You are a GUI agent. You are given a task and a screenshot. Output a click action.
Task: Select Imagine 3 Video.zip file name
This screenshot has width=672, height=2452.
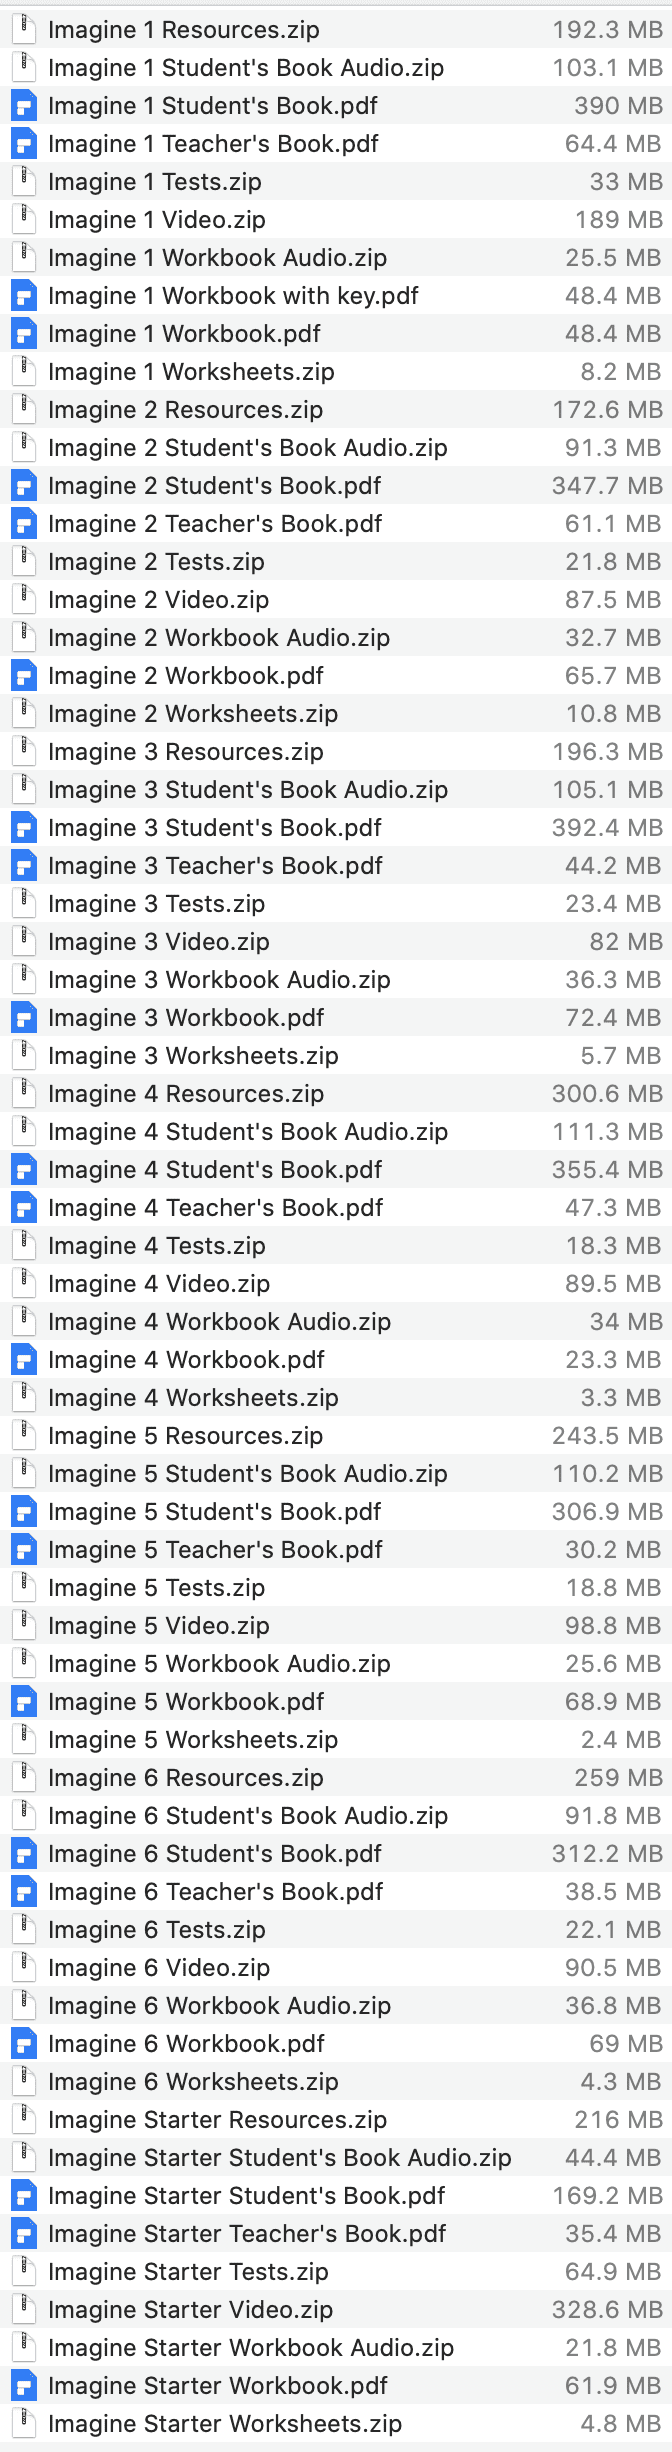coord(159,942)
